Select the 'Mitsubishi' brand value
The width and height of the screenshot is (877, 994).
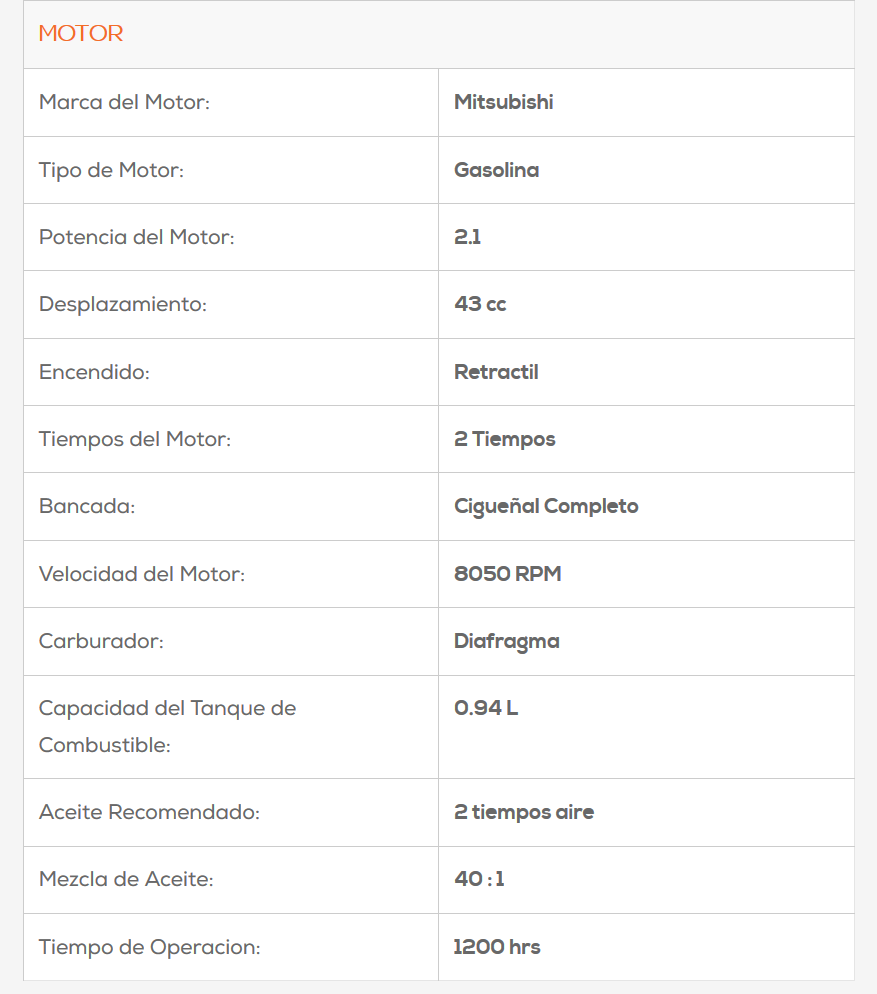click(503, 102)
